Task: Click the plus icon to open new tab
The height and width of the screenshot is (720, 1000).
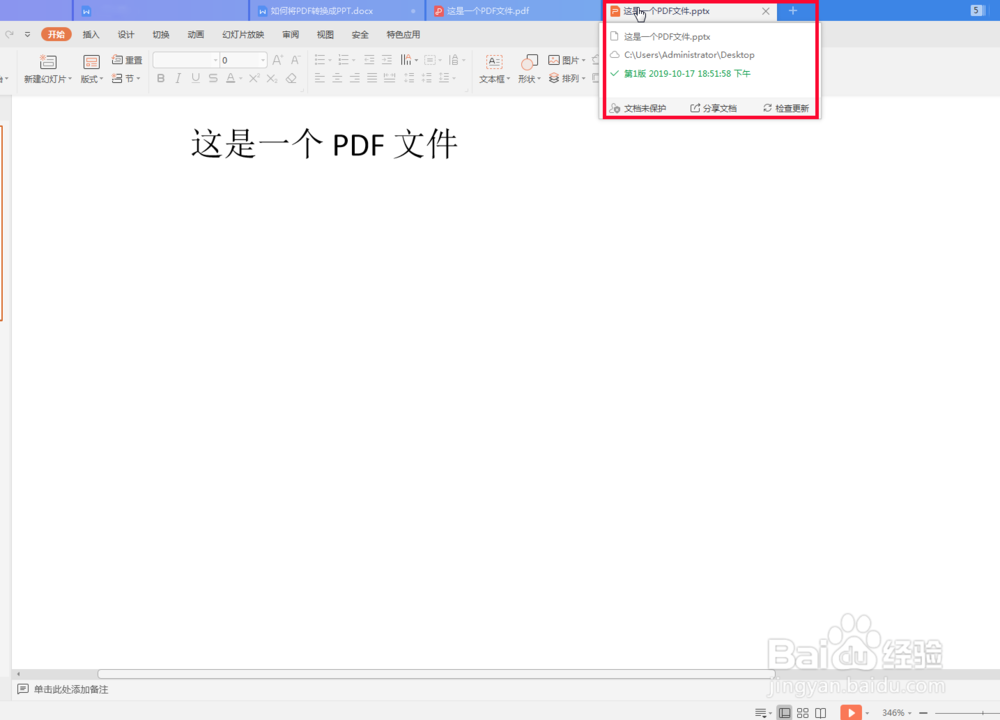Action: pyautogui.click(x=793, y=11)
